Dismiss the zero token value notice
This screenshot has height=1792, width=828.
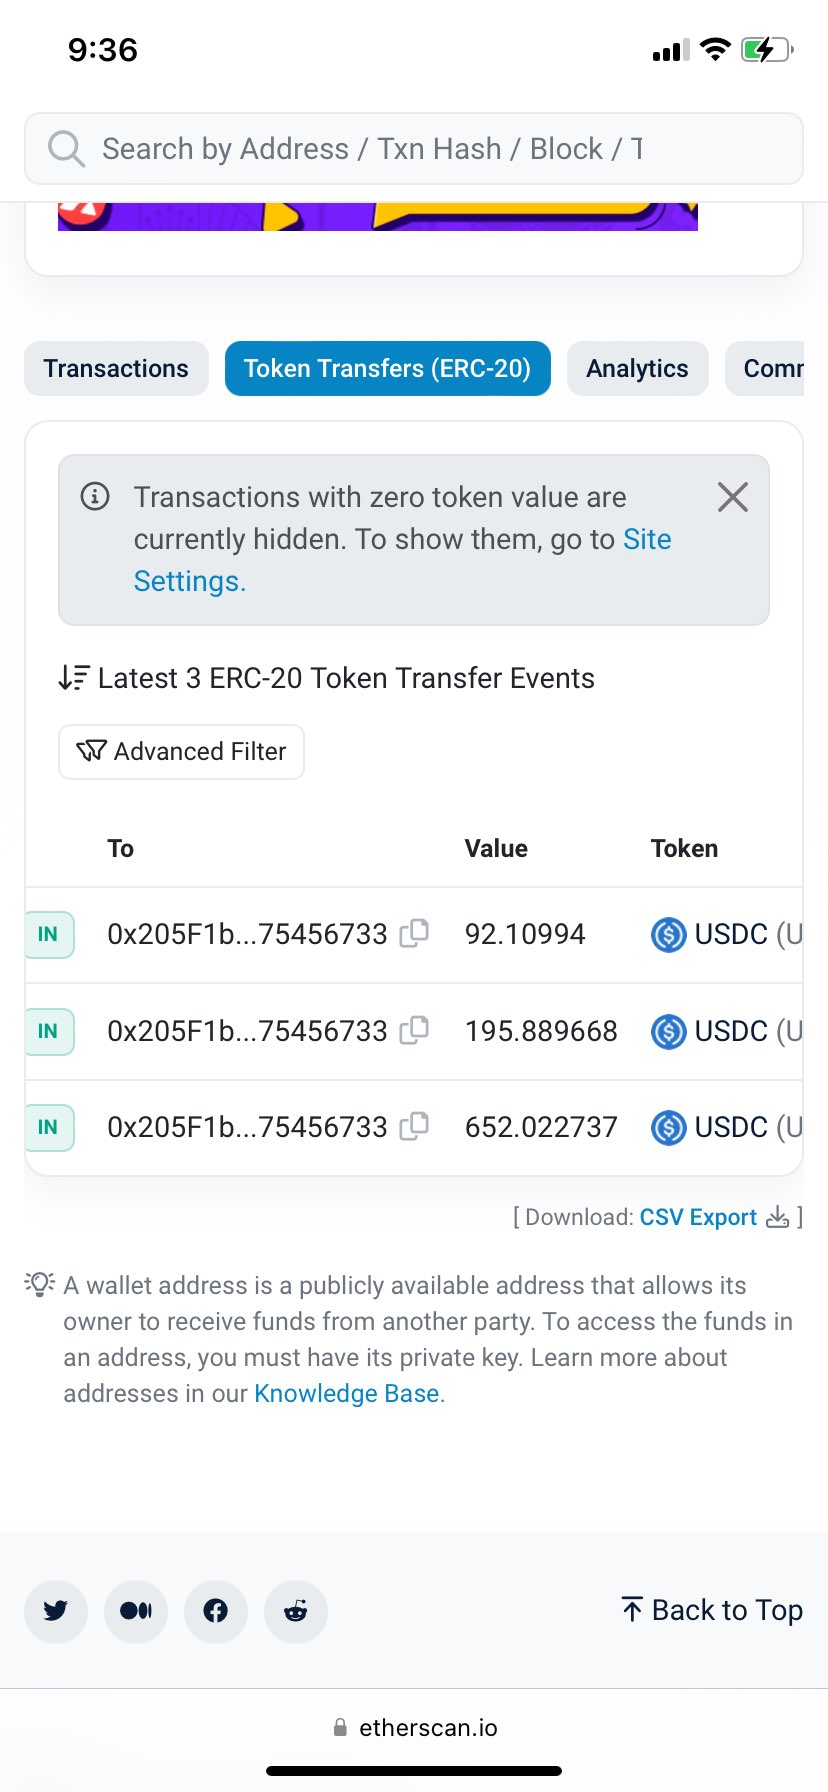pos(733,497)
